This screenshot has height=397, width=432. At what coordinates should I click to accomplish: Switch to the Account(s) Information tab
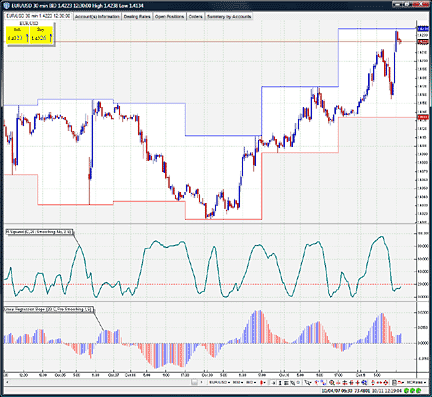[x=97, y=16]
